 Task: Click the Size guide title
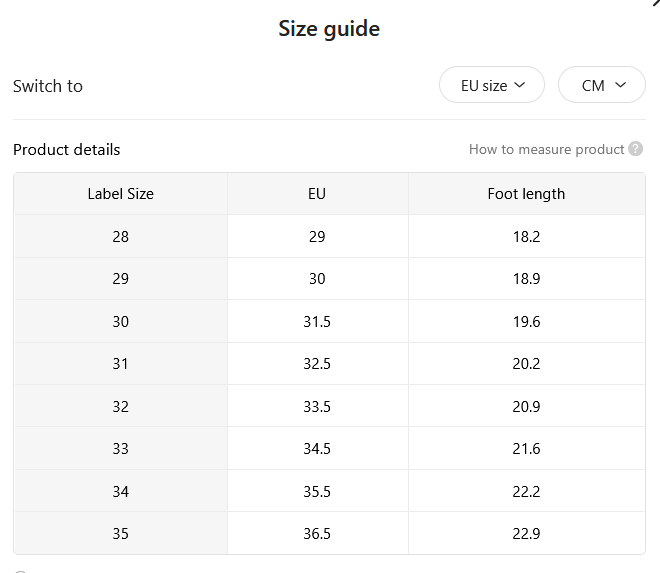tap(329, 29)
